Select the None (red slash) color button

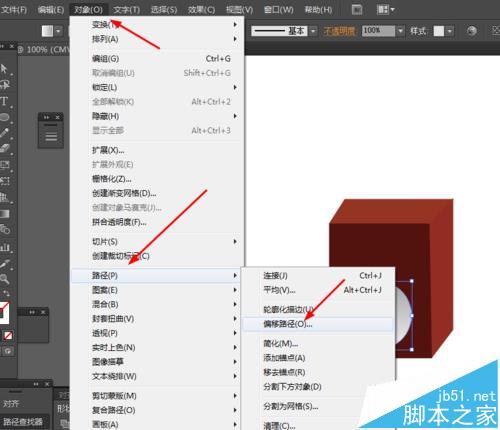click(x=8, y=335)
